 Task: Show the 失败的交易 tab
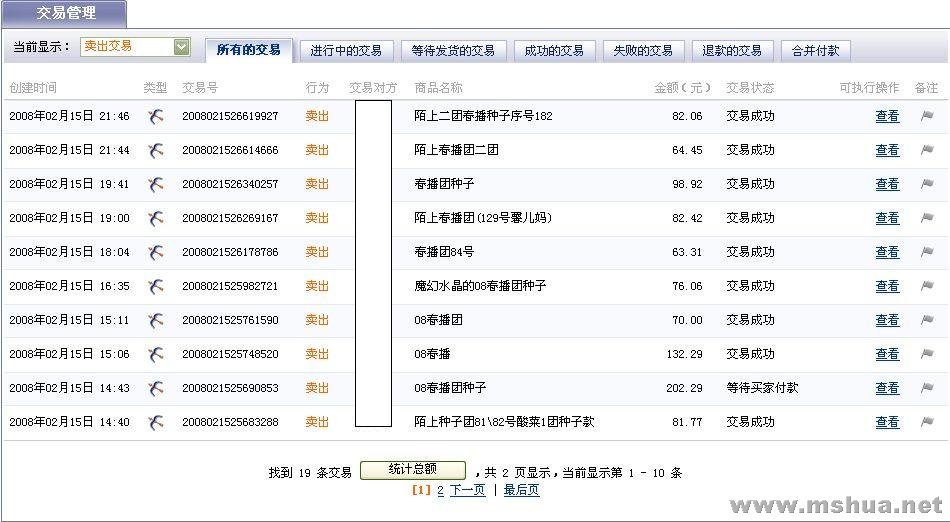(642, 50)
